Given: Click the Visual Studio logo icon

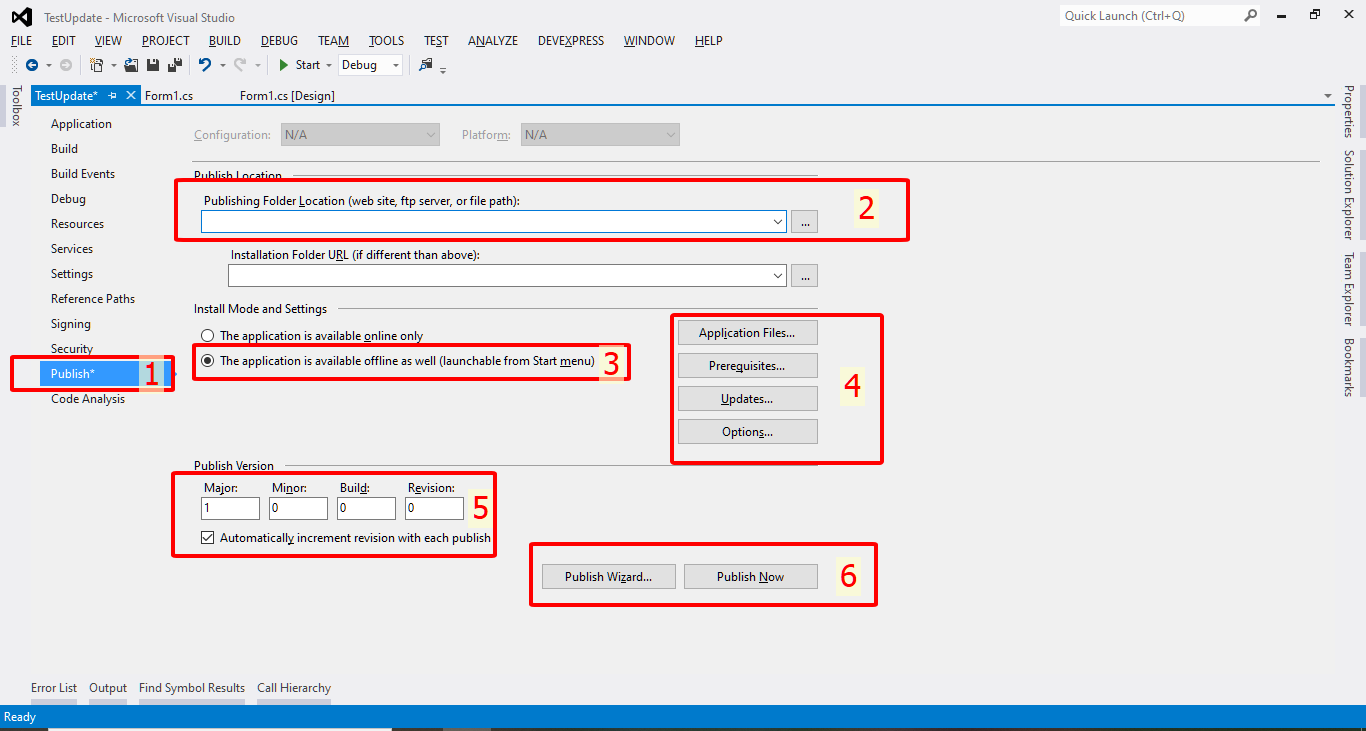Looking at the screenshot, I should [21, 16].
